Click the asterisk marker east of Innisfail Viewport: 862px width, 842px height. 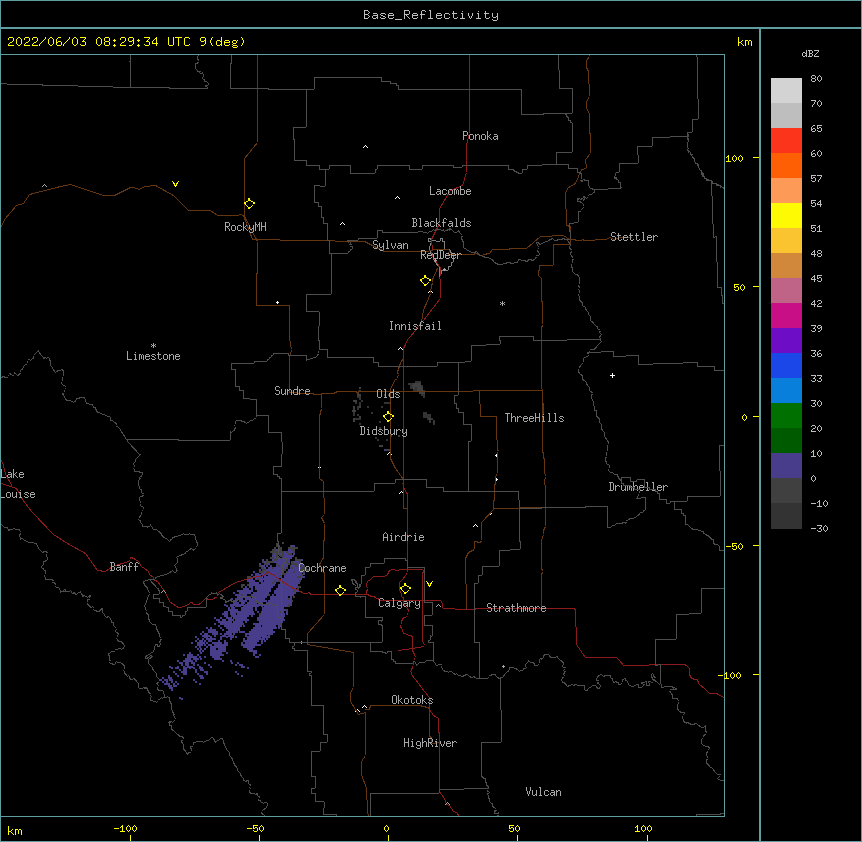(502, 304)
